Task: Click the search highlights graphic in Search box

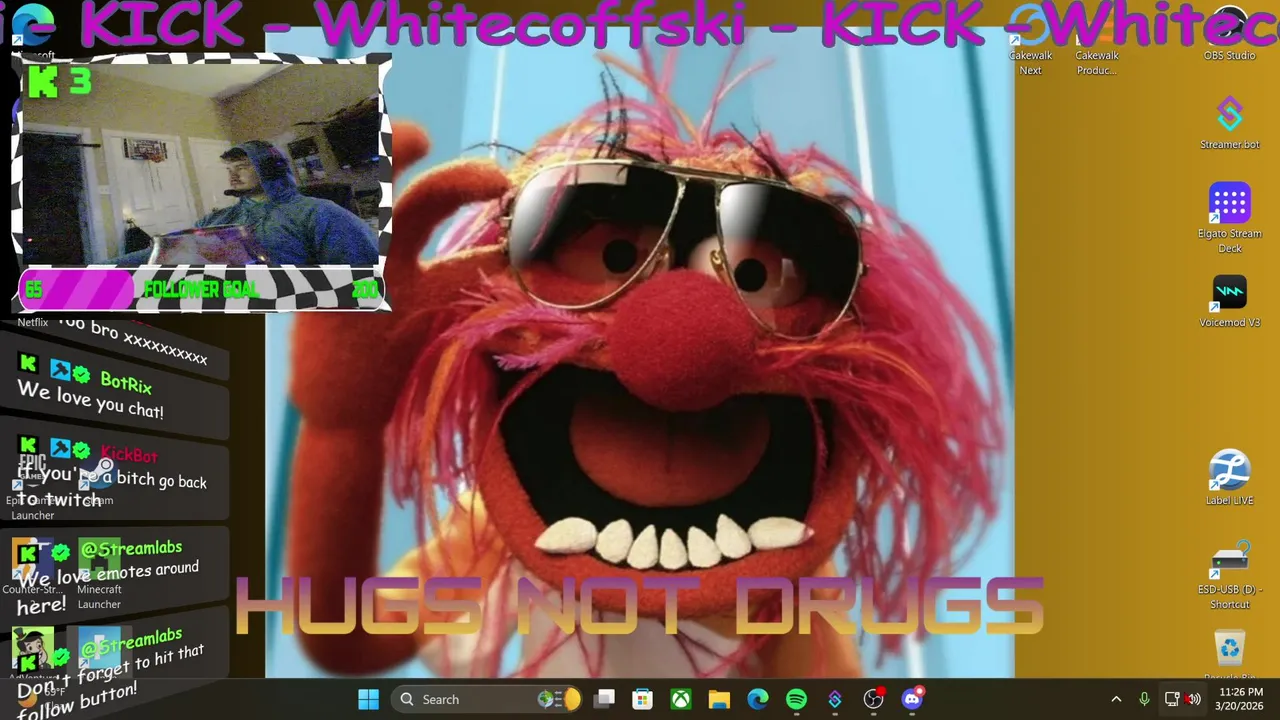Action: coord(558,699)
